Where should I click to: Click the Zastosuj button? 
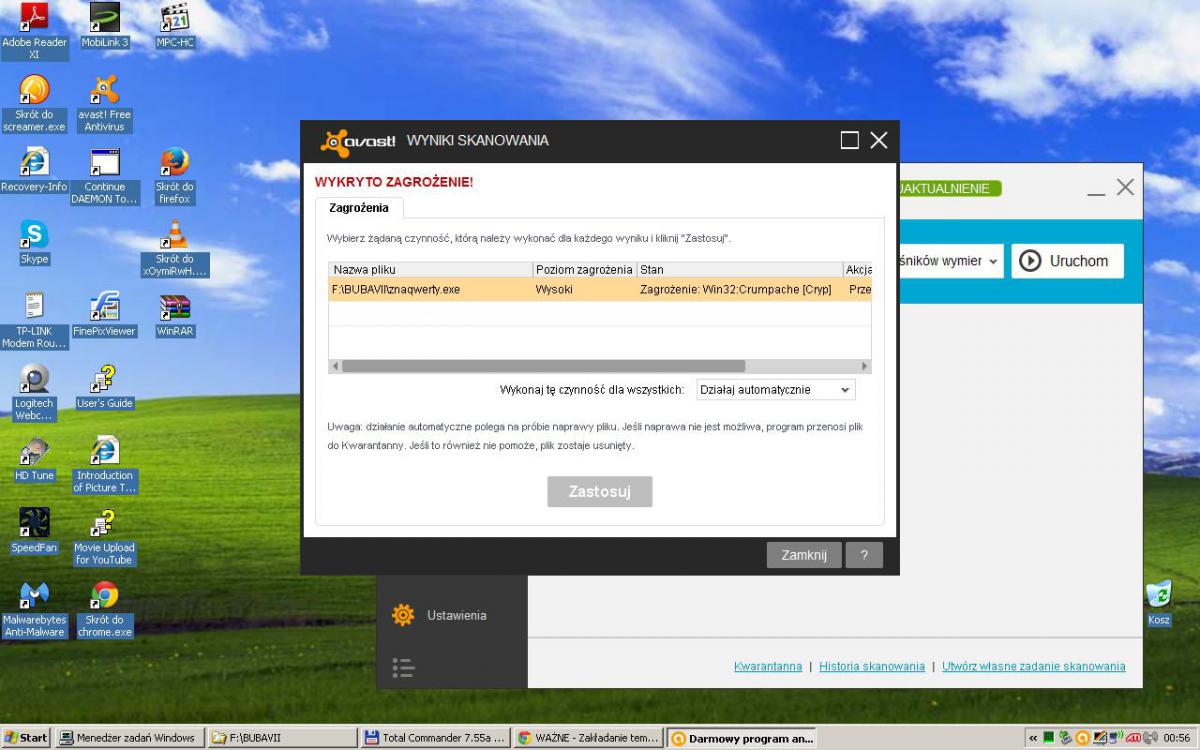(600, 491)
